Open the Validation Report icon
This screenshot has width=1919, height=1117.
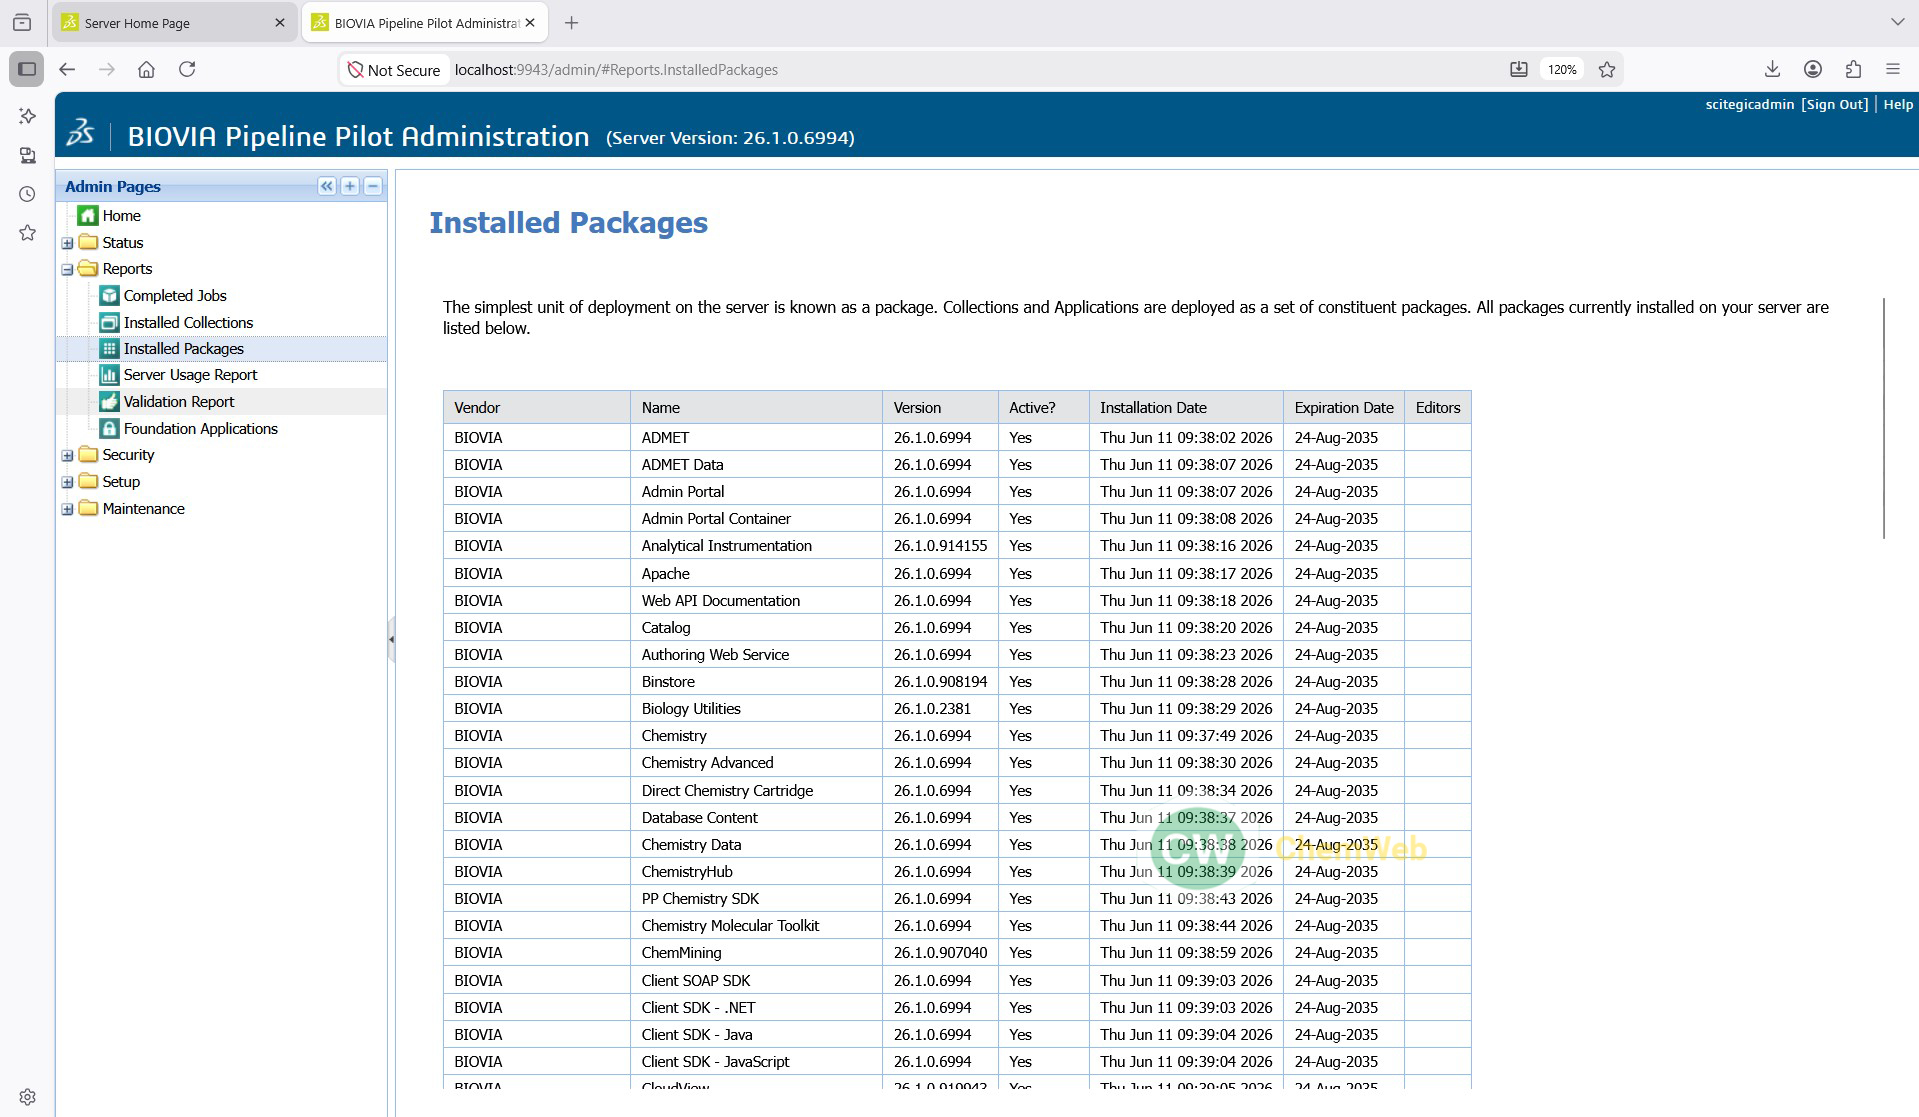(x=109, y=402)
